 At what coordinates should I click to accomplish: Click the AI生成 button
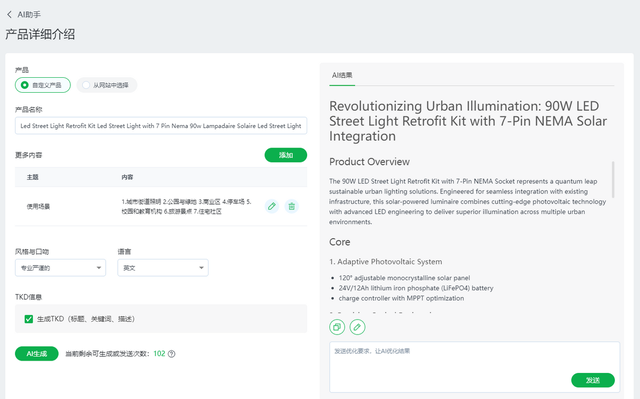tap(37, 354)
